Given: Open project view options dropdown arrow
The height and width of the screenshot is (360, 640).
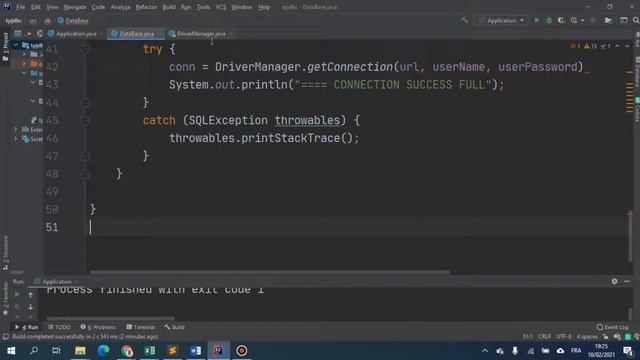Looking at the screenshot, I should pos(29,33).
